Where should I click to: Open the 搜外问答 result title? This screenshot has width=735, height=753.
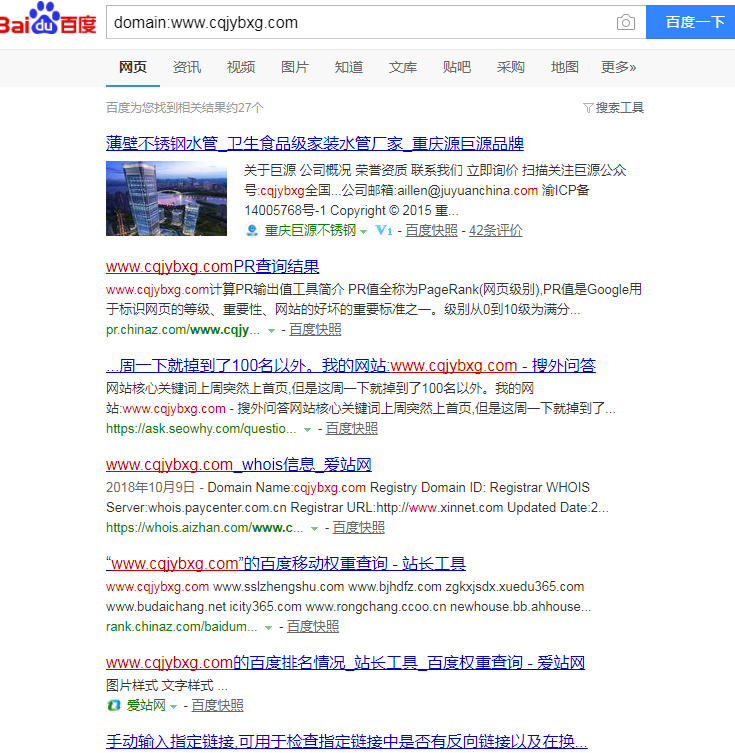(350, 365)
